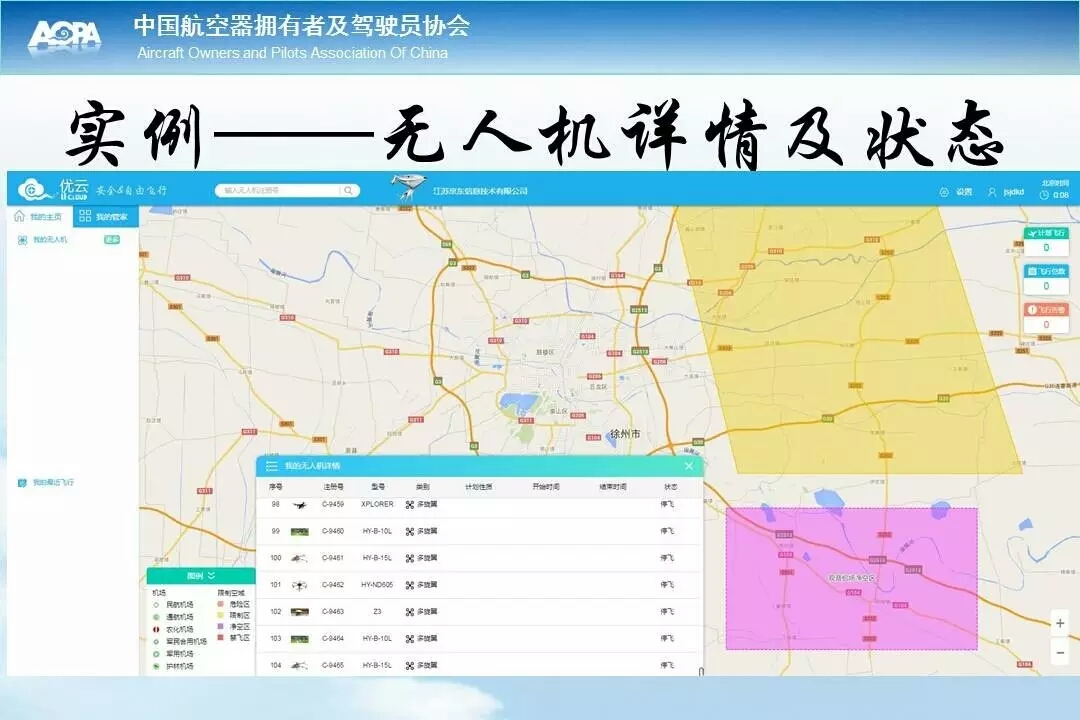Image resolution: width=1080 pixels, height=720 pixels.
Task: Click the 停飞 status in row 101
Action: click(x=667, y=585)
